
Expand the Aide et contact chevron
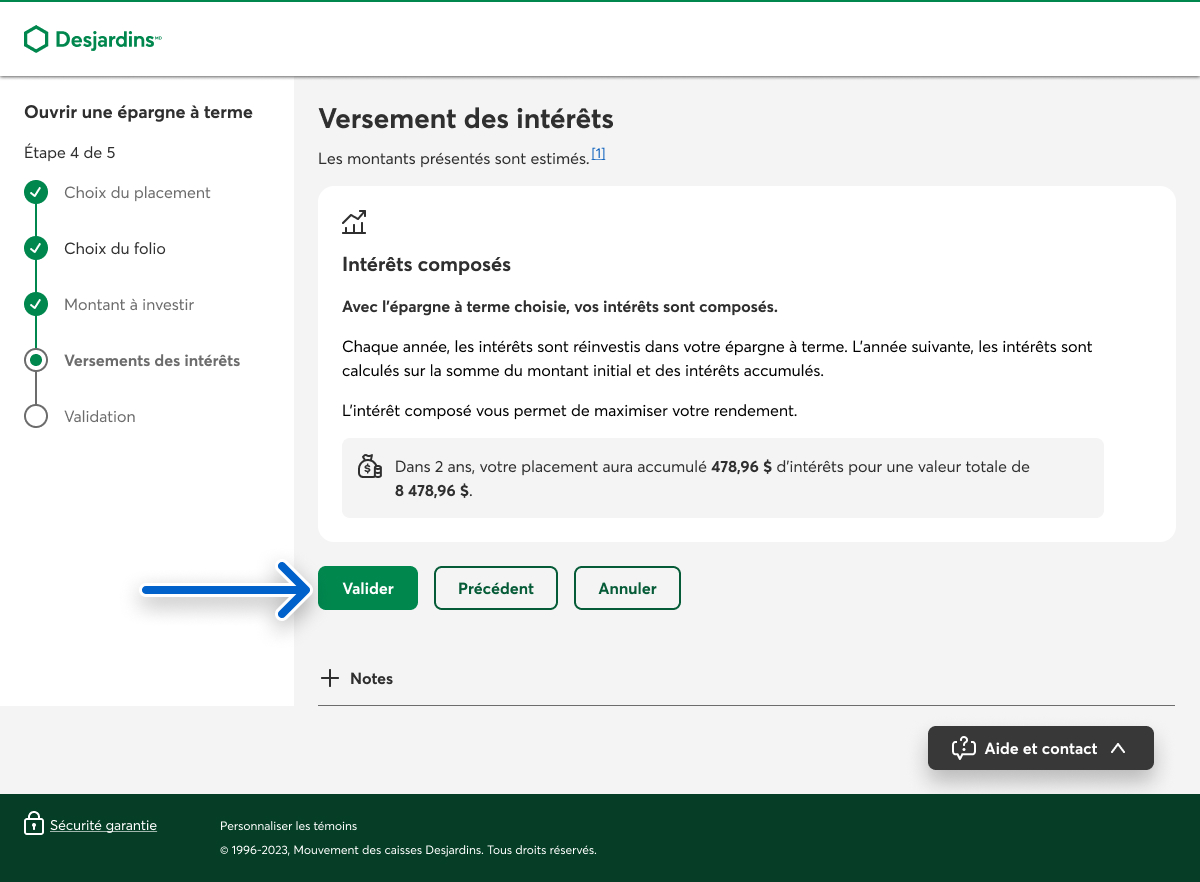point(1118,748)
